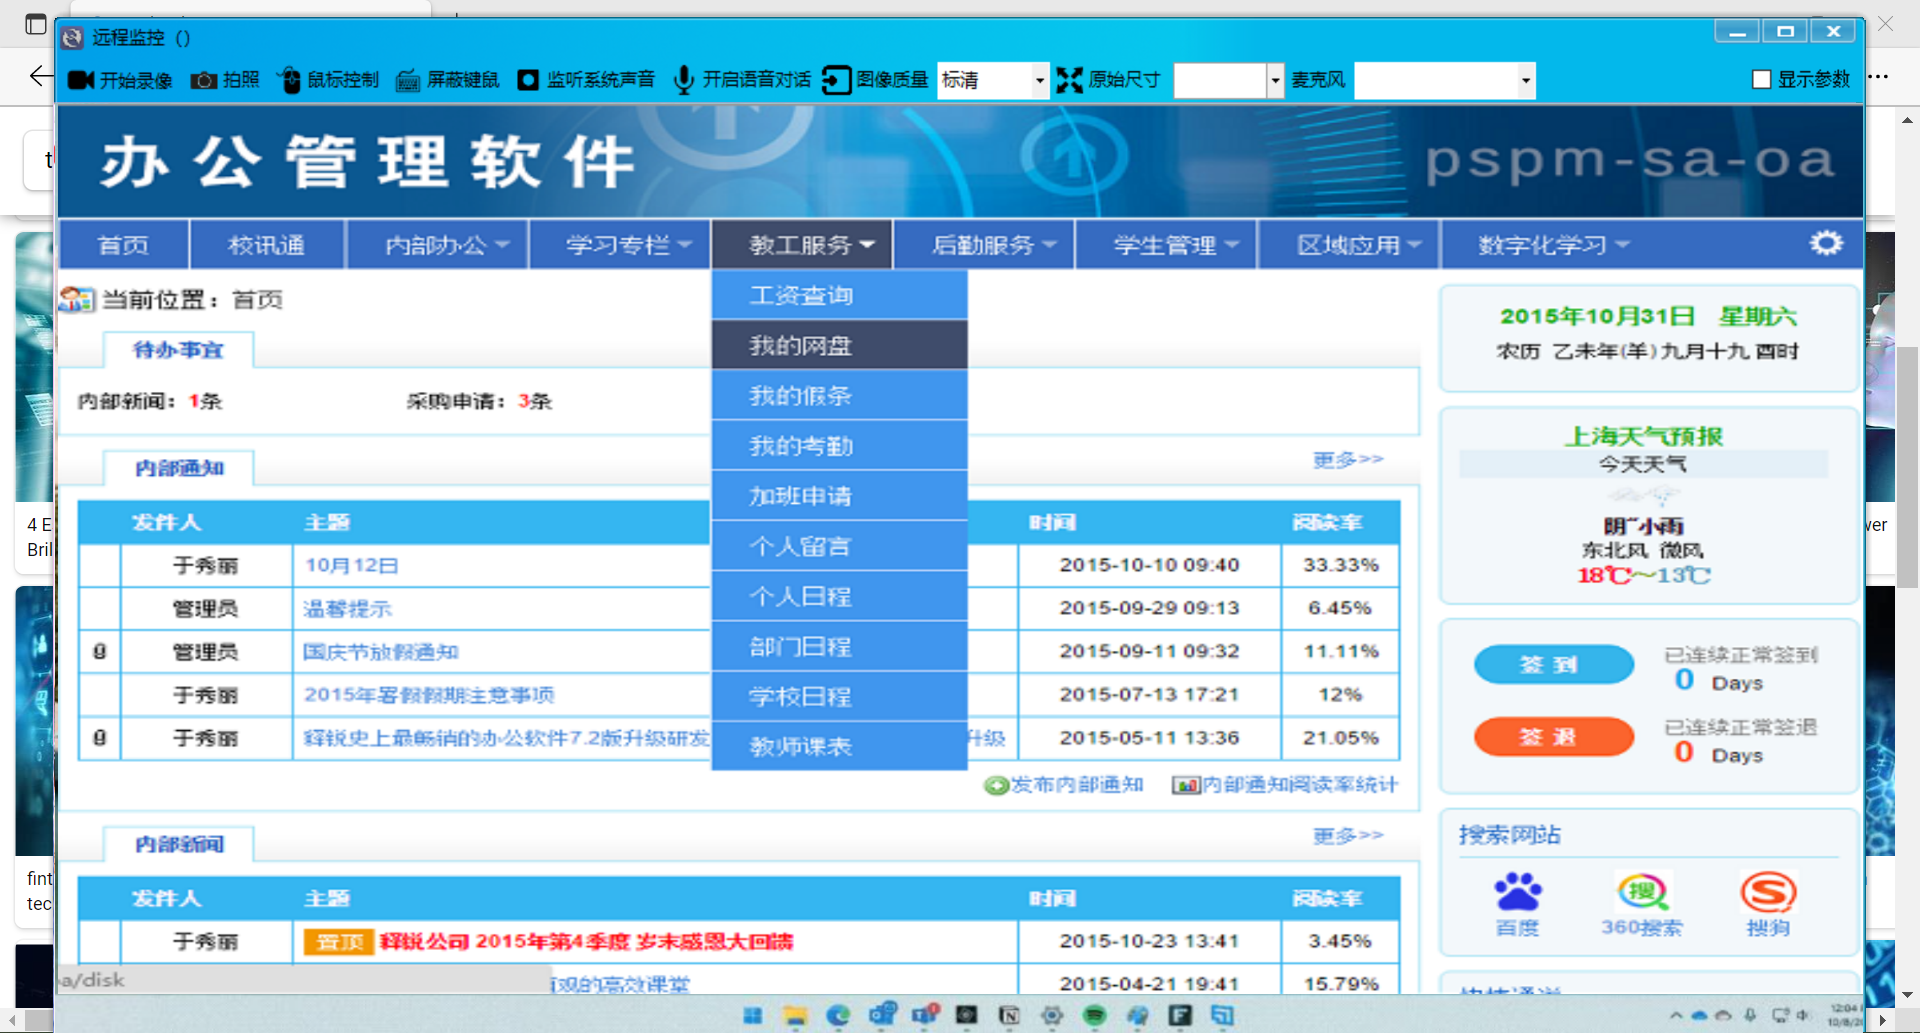Toggle 监听系统声音 system sound icon

[x=528, y=80]
